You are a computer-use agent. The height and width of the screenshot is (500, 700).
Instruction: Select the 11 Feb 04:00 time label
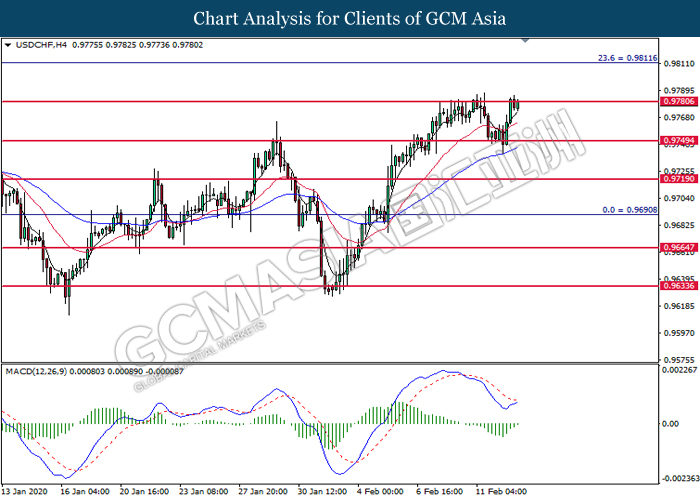[501, 492]
